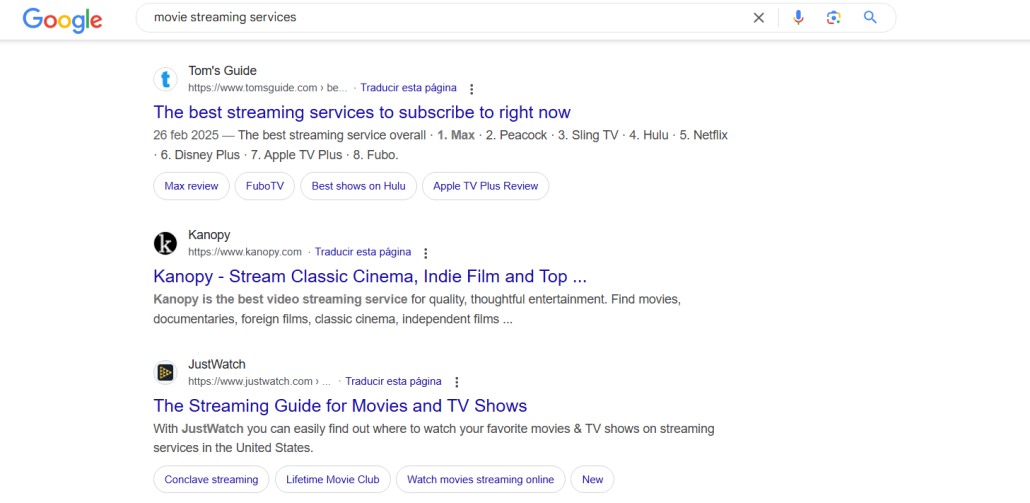This screenshot has width=1030, height=503.
Task: Select the Lifetime Movie Club chip
Action: tap(332, 479)
